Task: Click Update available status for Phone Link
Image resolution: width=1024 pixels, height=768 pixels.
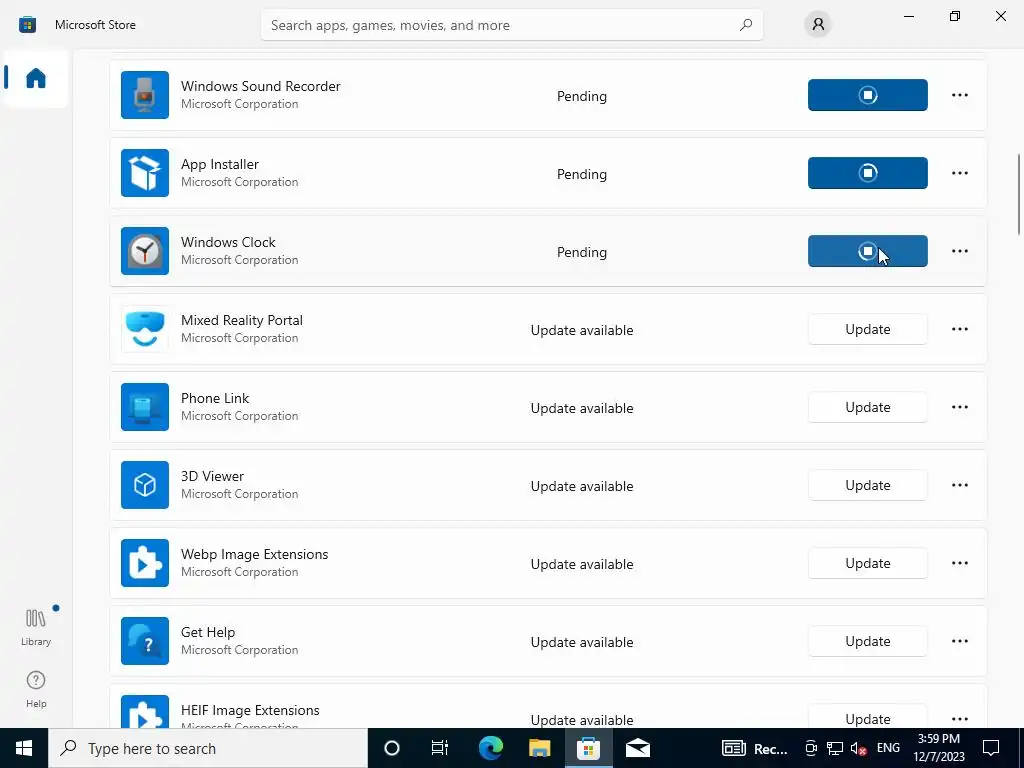Action: [581, 408]
